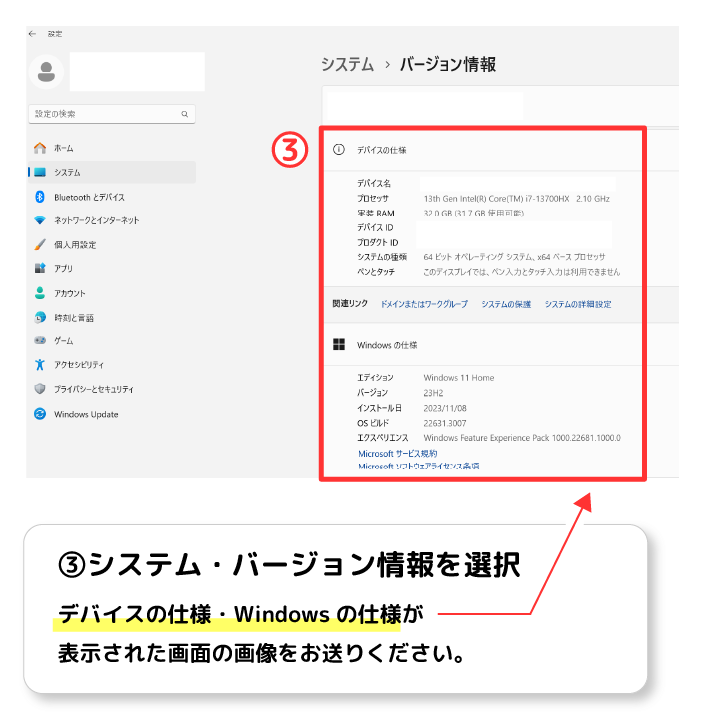Click the アクセシビリティ person icon
This screenshot has height=725, width=707.
click(x=40, y=365)
